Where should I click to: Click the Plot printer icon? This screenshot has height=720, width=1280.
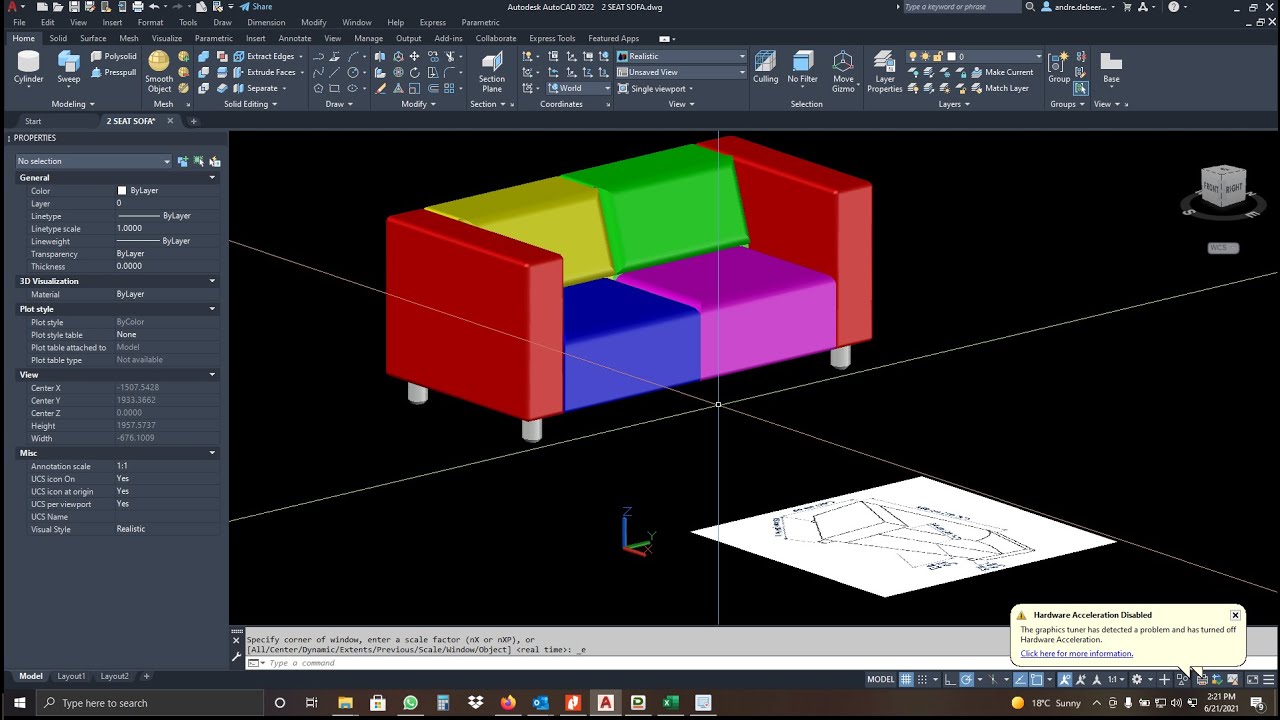click(138, 7)
